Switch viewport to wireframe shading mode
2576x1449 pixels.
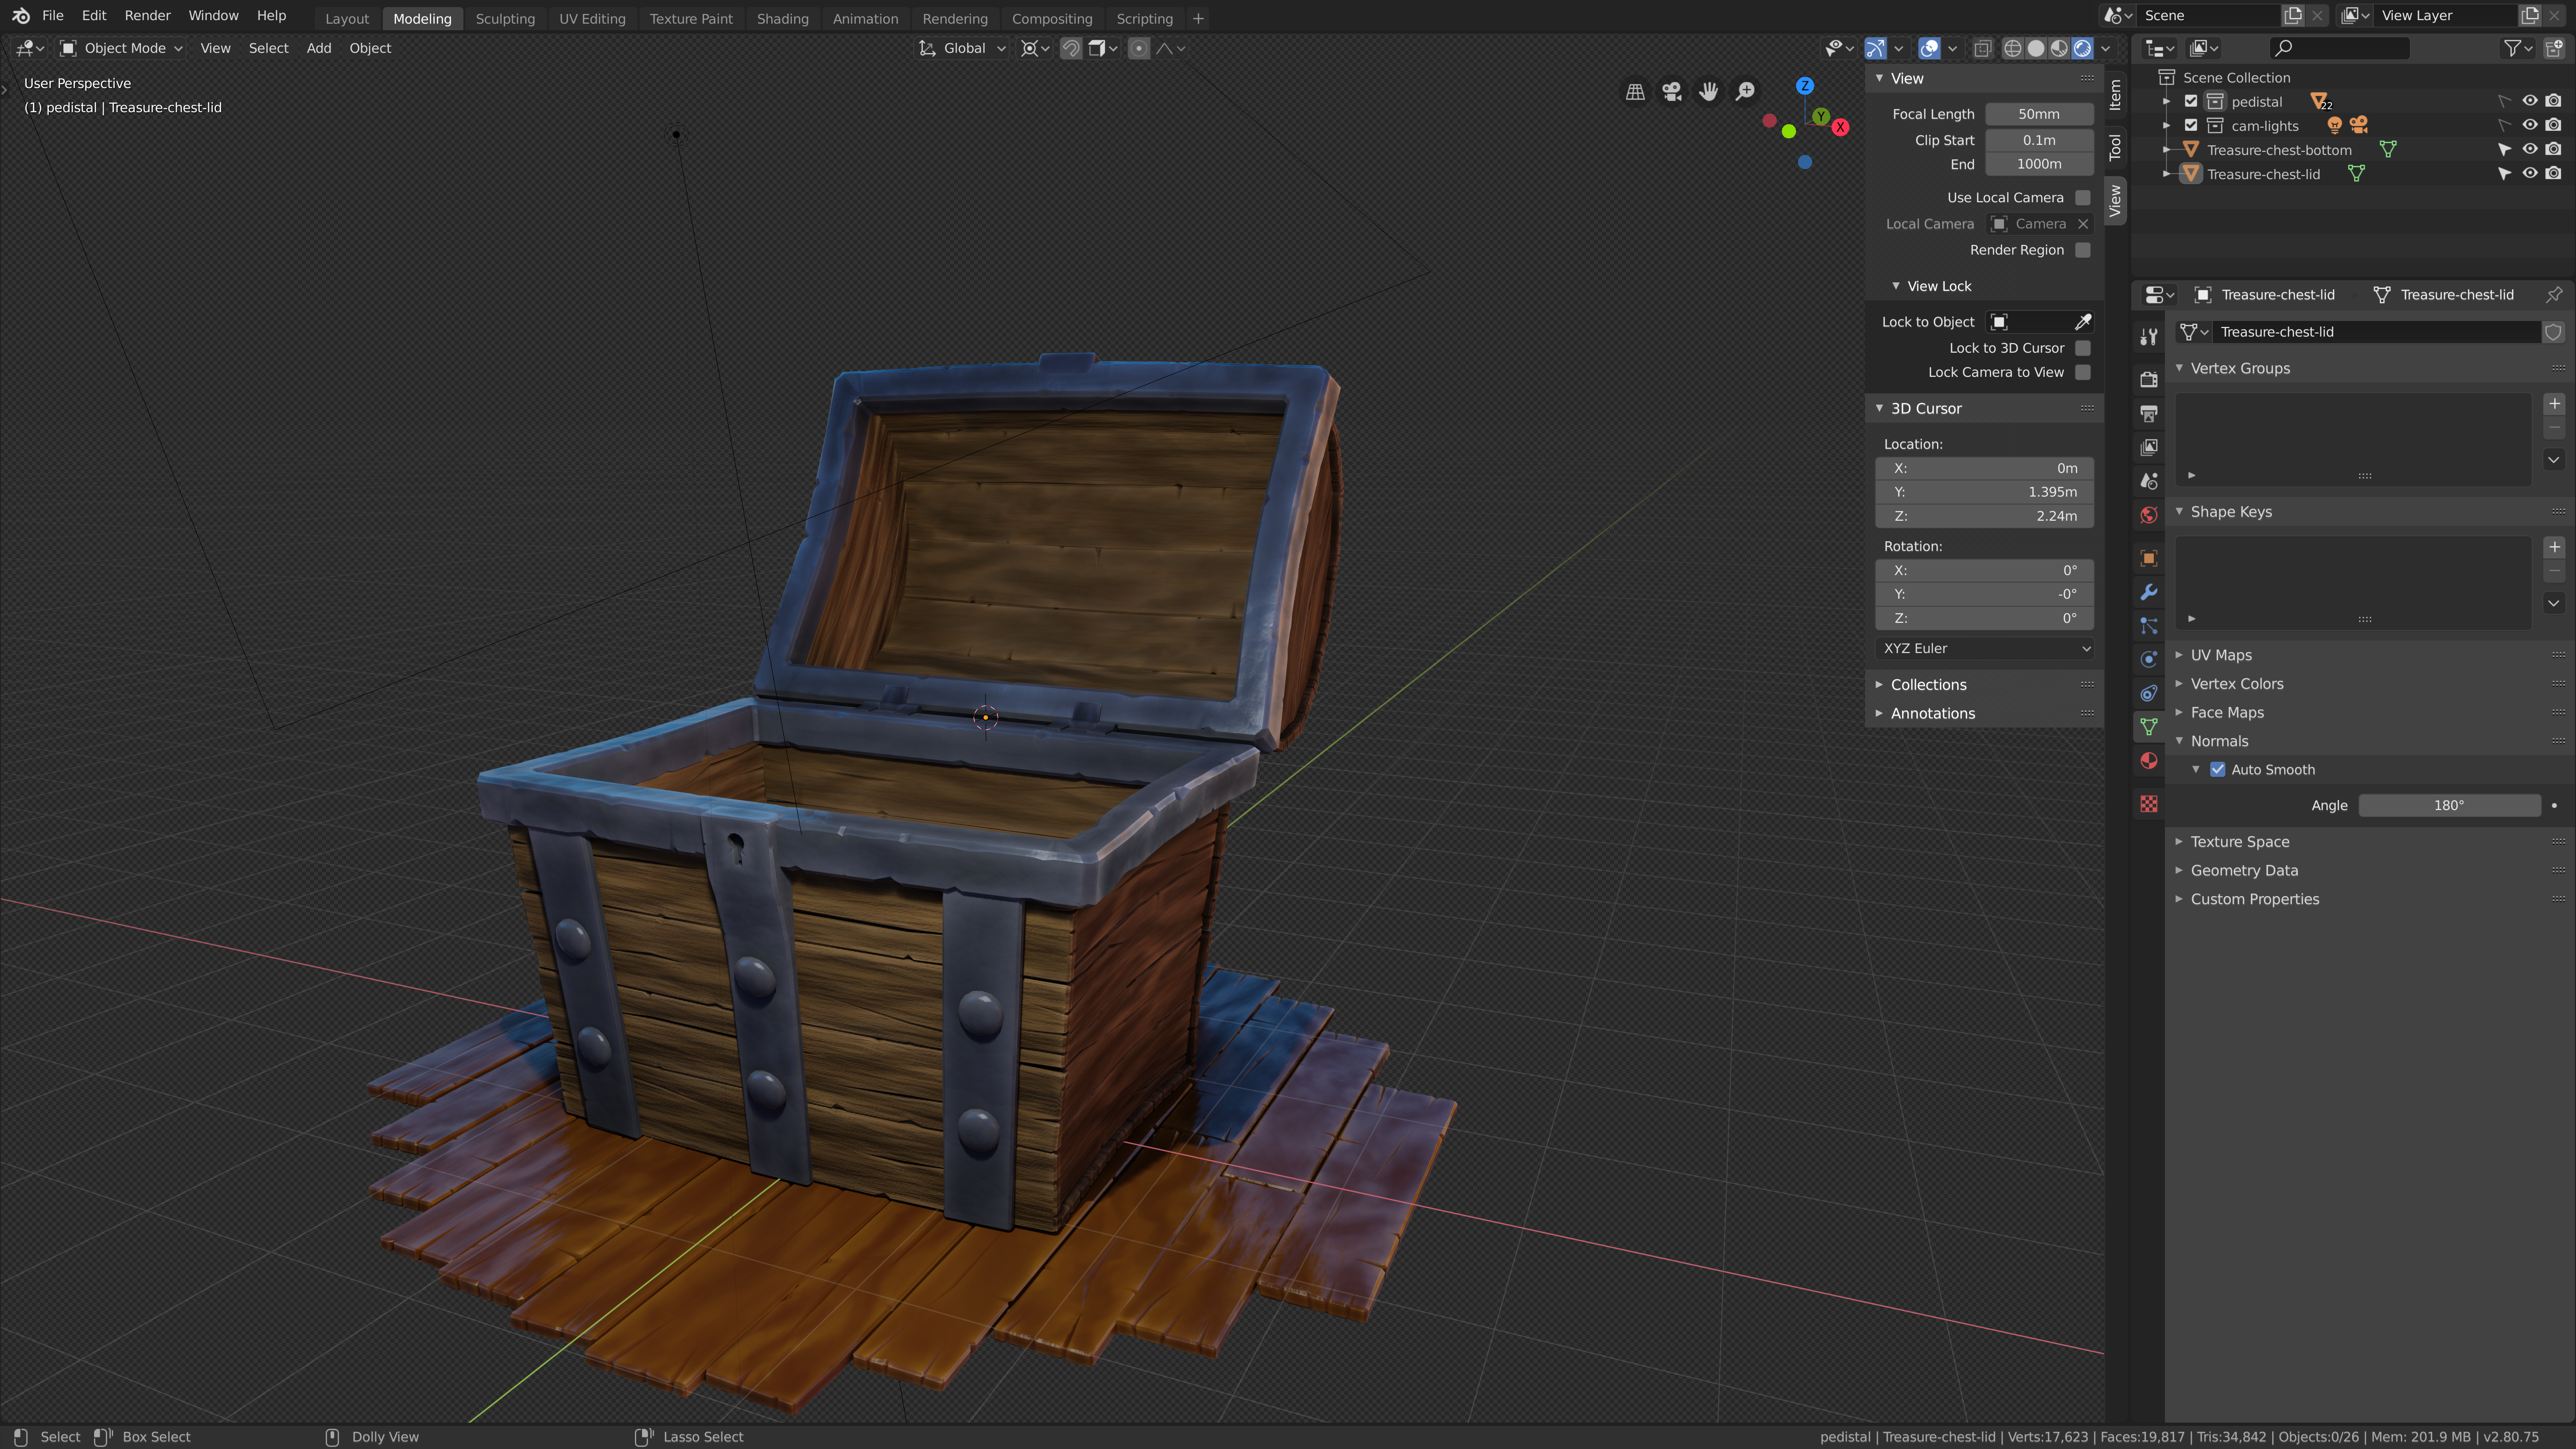point(2013,47)
